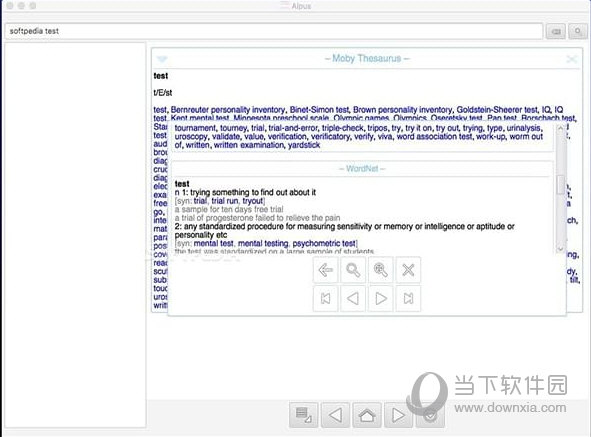The image size is (591, 437).
Task: Go to the next entry in popup
Action: [381, 299]
